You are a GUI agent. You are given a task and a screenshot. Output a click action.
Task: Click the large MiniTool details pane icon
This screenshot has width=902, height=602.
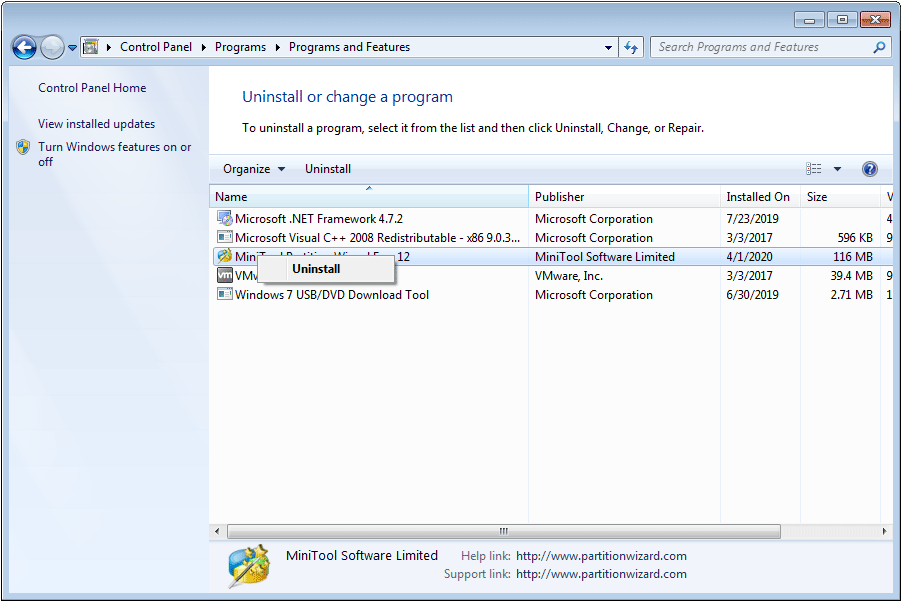(249, 566)
